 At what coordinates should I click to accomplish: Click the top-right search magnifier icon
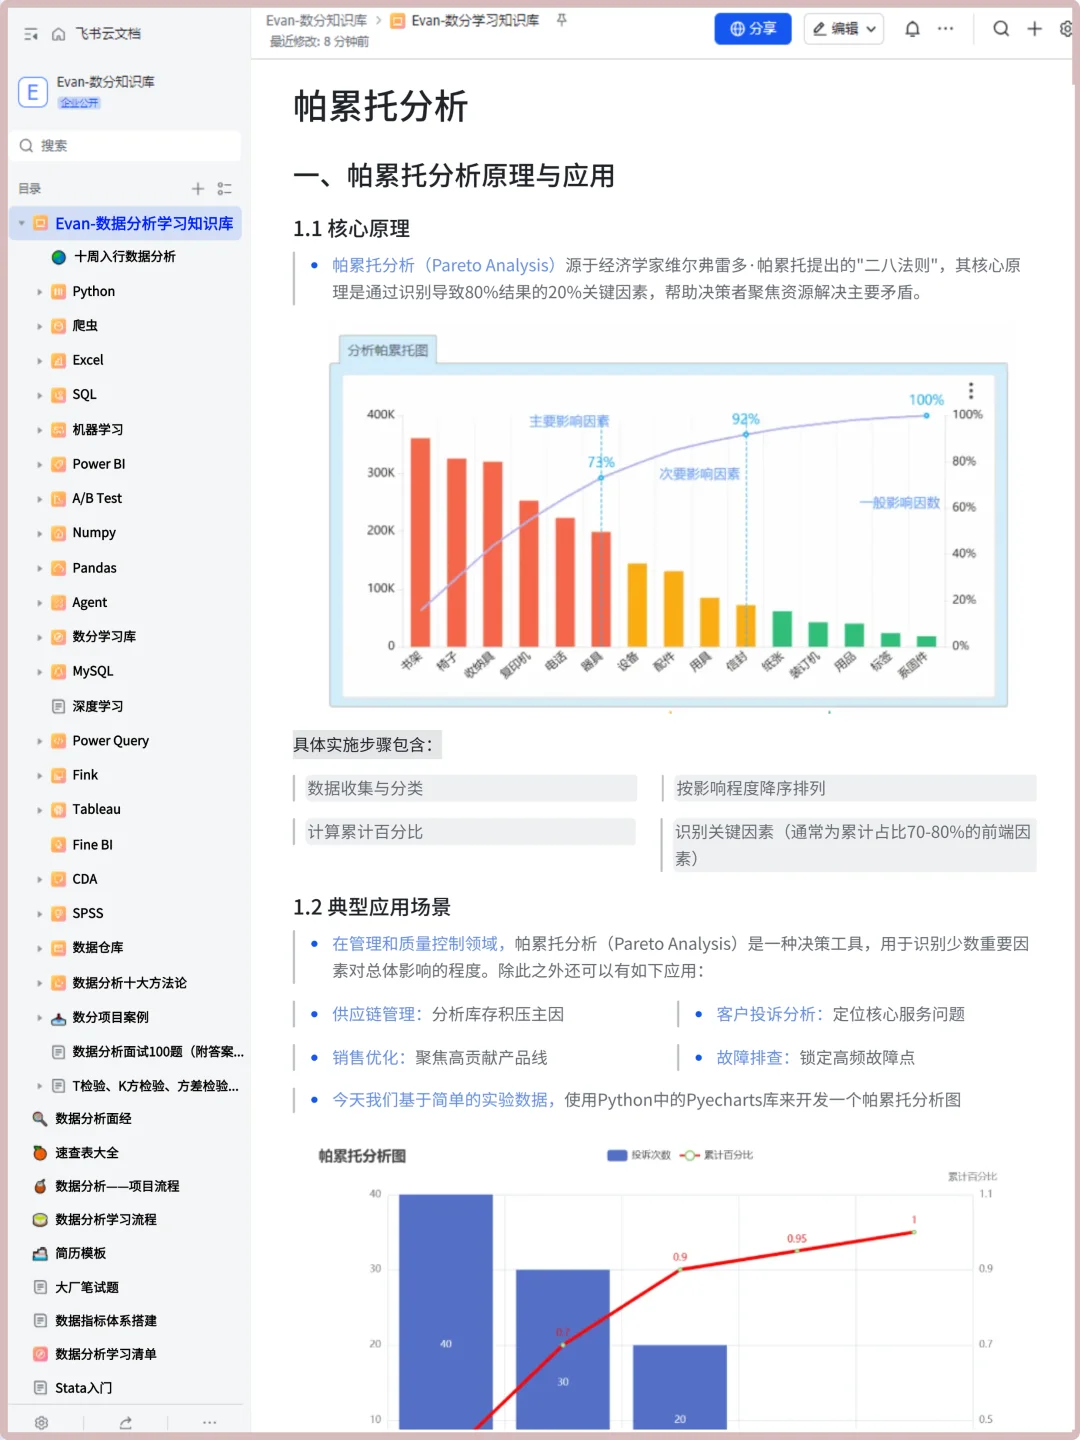1001,29
